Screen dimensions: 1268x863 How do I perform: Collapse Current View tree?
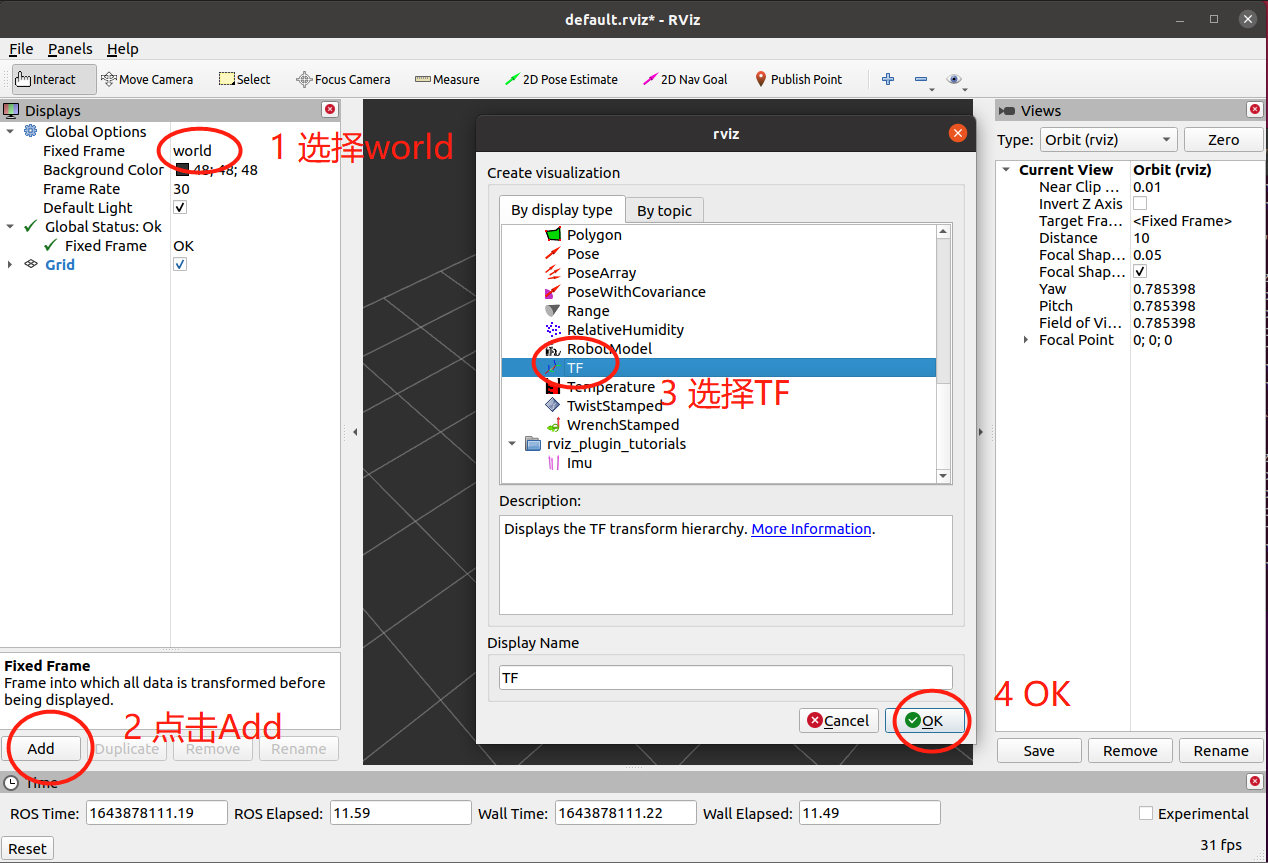click(x=1007, y=170)
